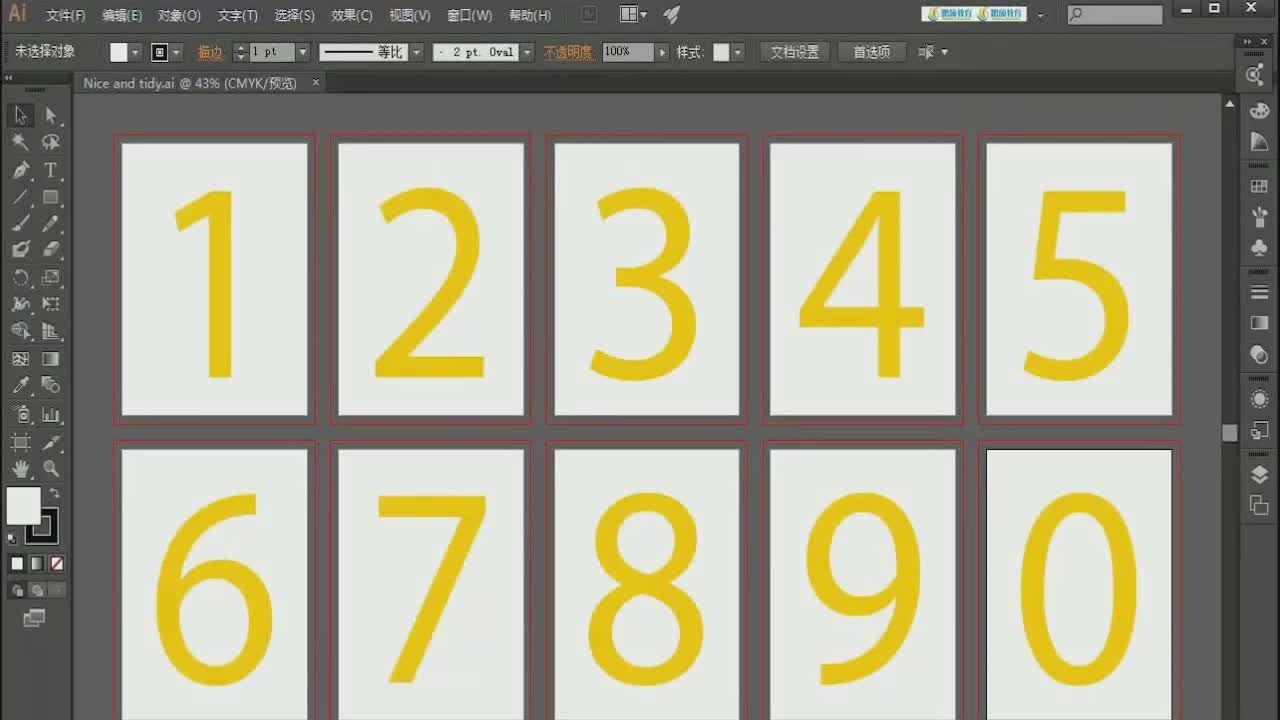The height and width of the screenshot is (720, 1280).
Task: Open the Appearance panel
Action: tap(1259, 399)
